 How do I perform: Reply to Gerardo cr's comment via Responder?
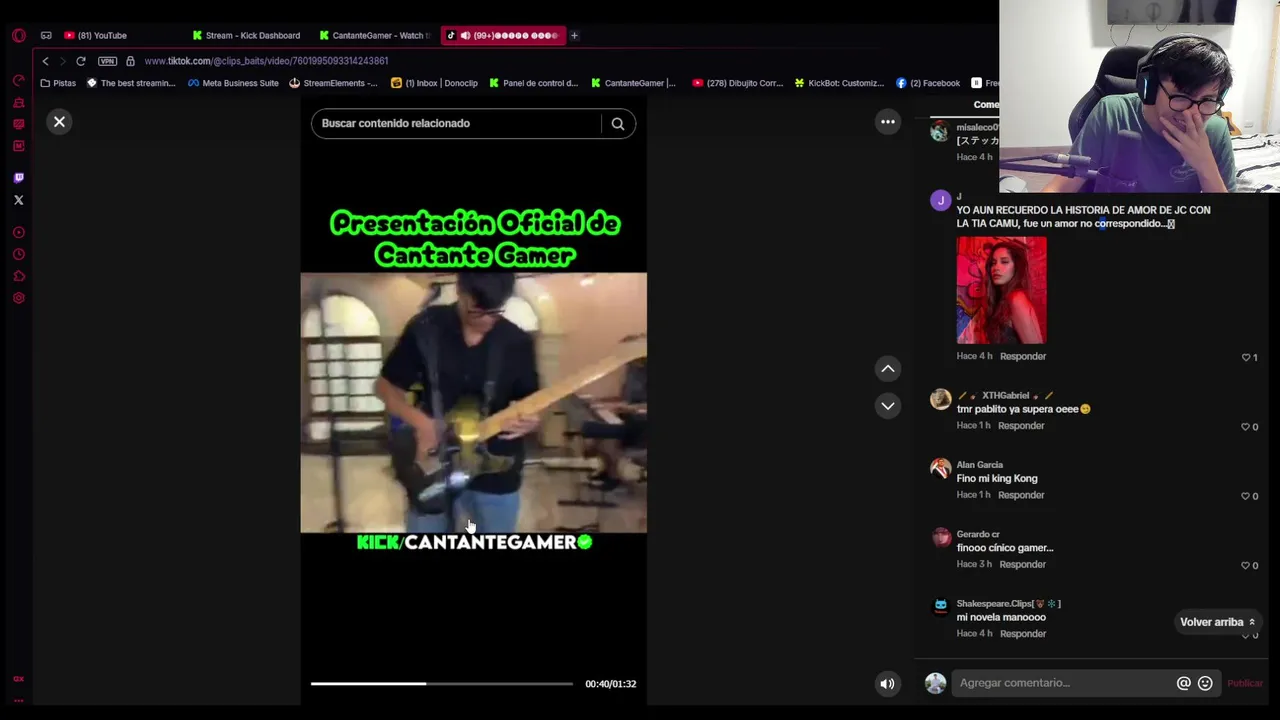click(1022, 565)
